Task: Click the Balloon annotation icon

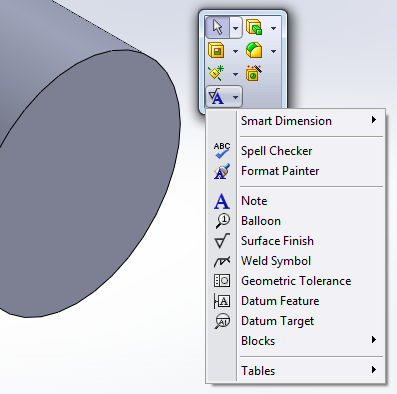Action: tap(222, 221)
